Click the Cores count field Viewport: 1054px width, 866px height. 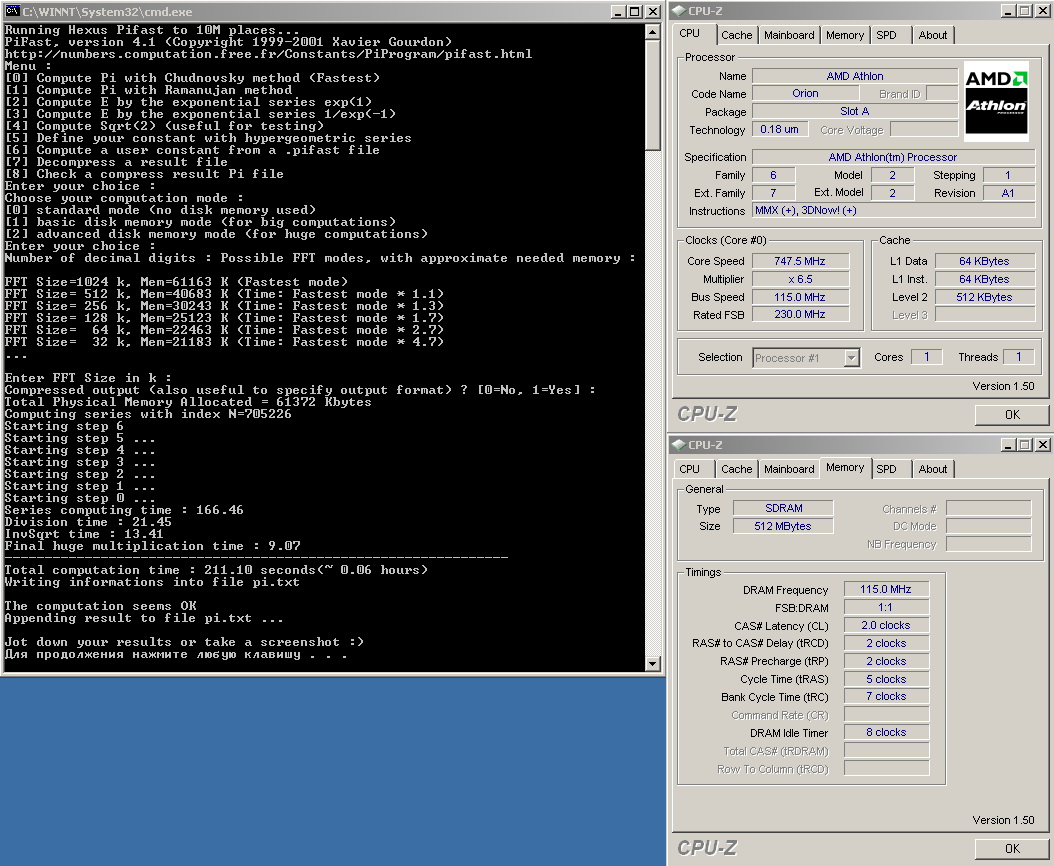click(x=926, y=357)
